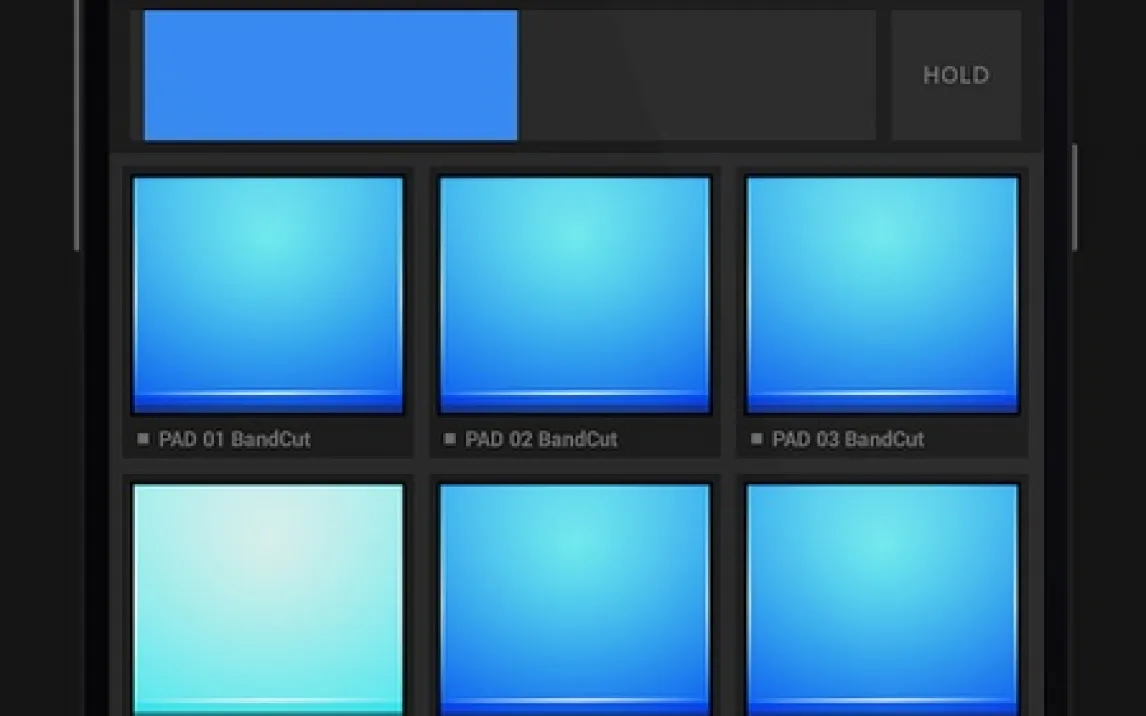Click the bright strip at PAD 01's bottom edge
Screen dimensions: 1146x716
268,401
